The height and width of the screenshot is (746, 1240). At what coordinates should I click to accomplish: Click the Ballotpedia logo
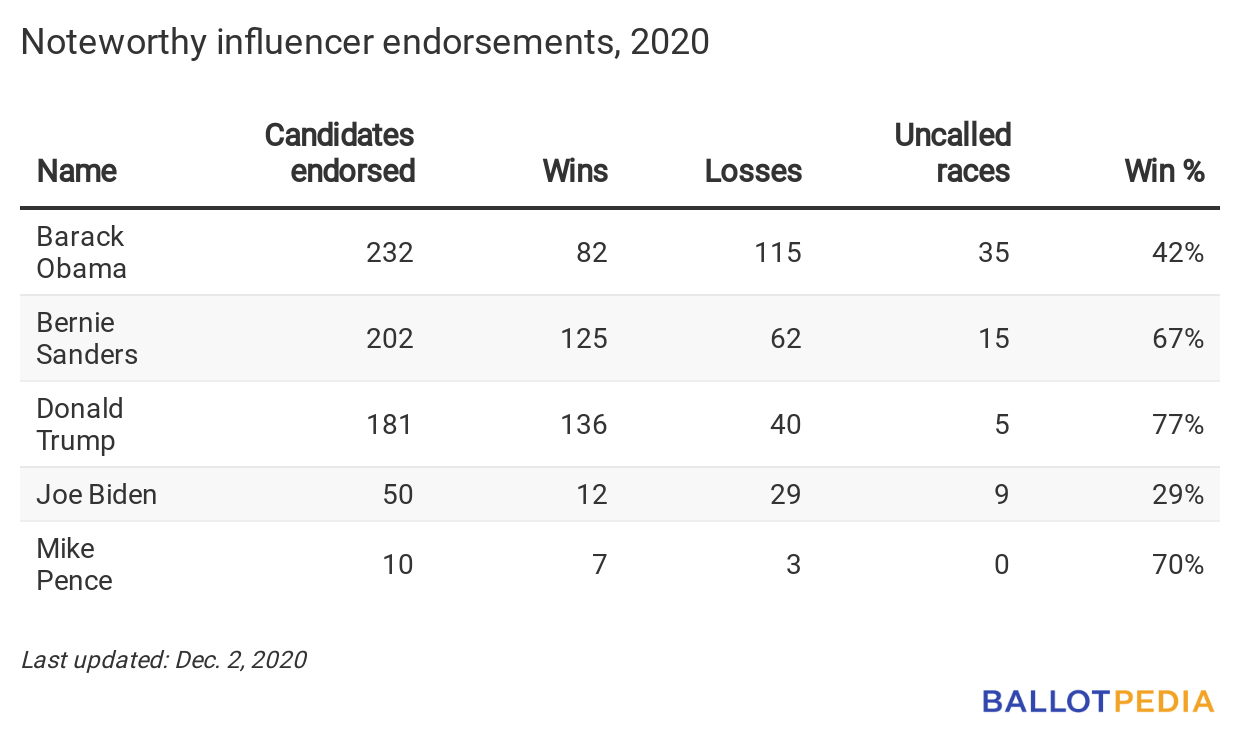1098,701
